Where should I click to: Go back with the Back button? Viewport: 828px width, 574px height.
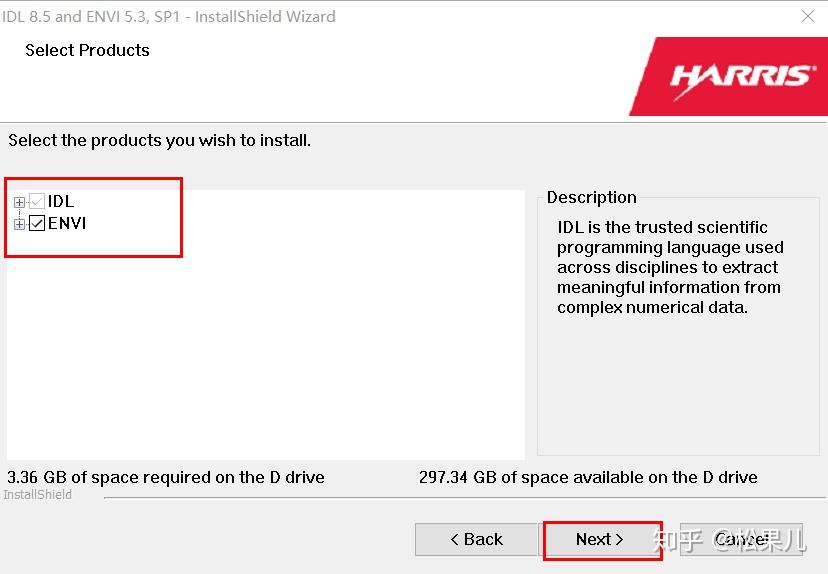(475, 539)
